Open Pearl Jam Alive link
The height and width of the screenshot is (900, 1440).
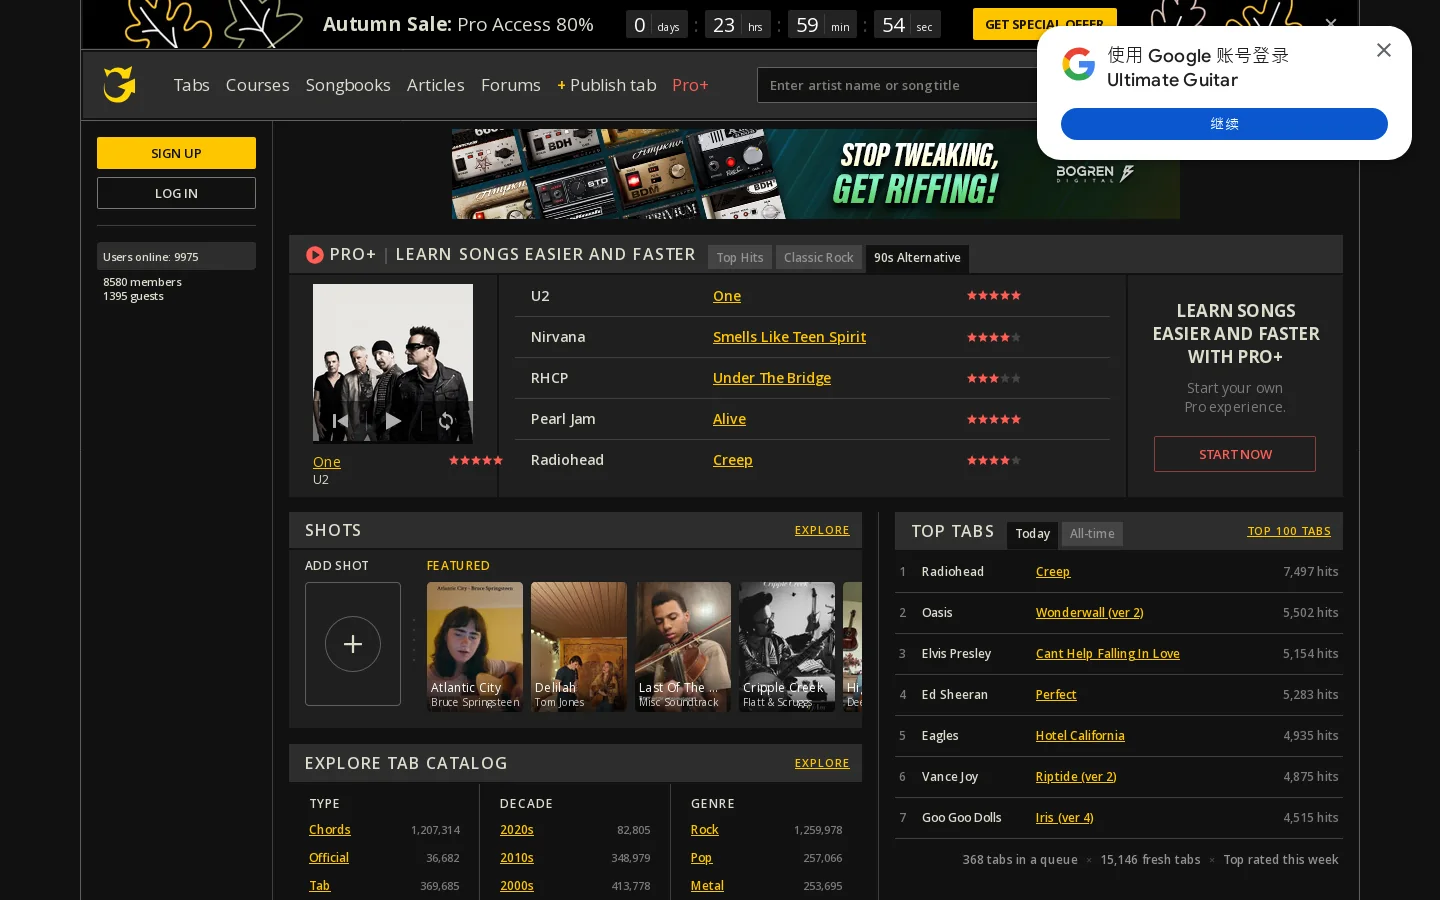click(x=729, y=419)
